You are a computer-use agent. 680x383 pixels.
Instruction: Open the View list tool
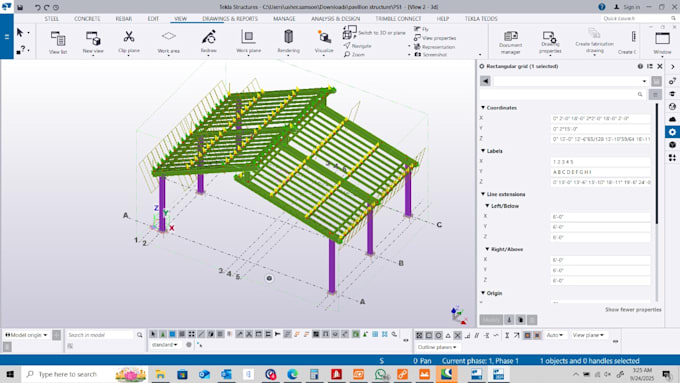[58, 42]
